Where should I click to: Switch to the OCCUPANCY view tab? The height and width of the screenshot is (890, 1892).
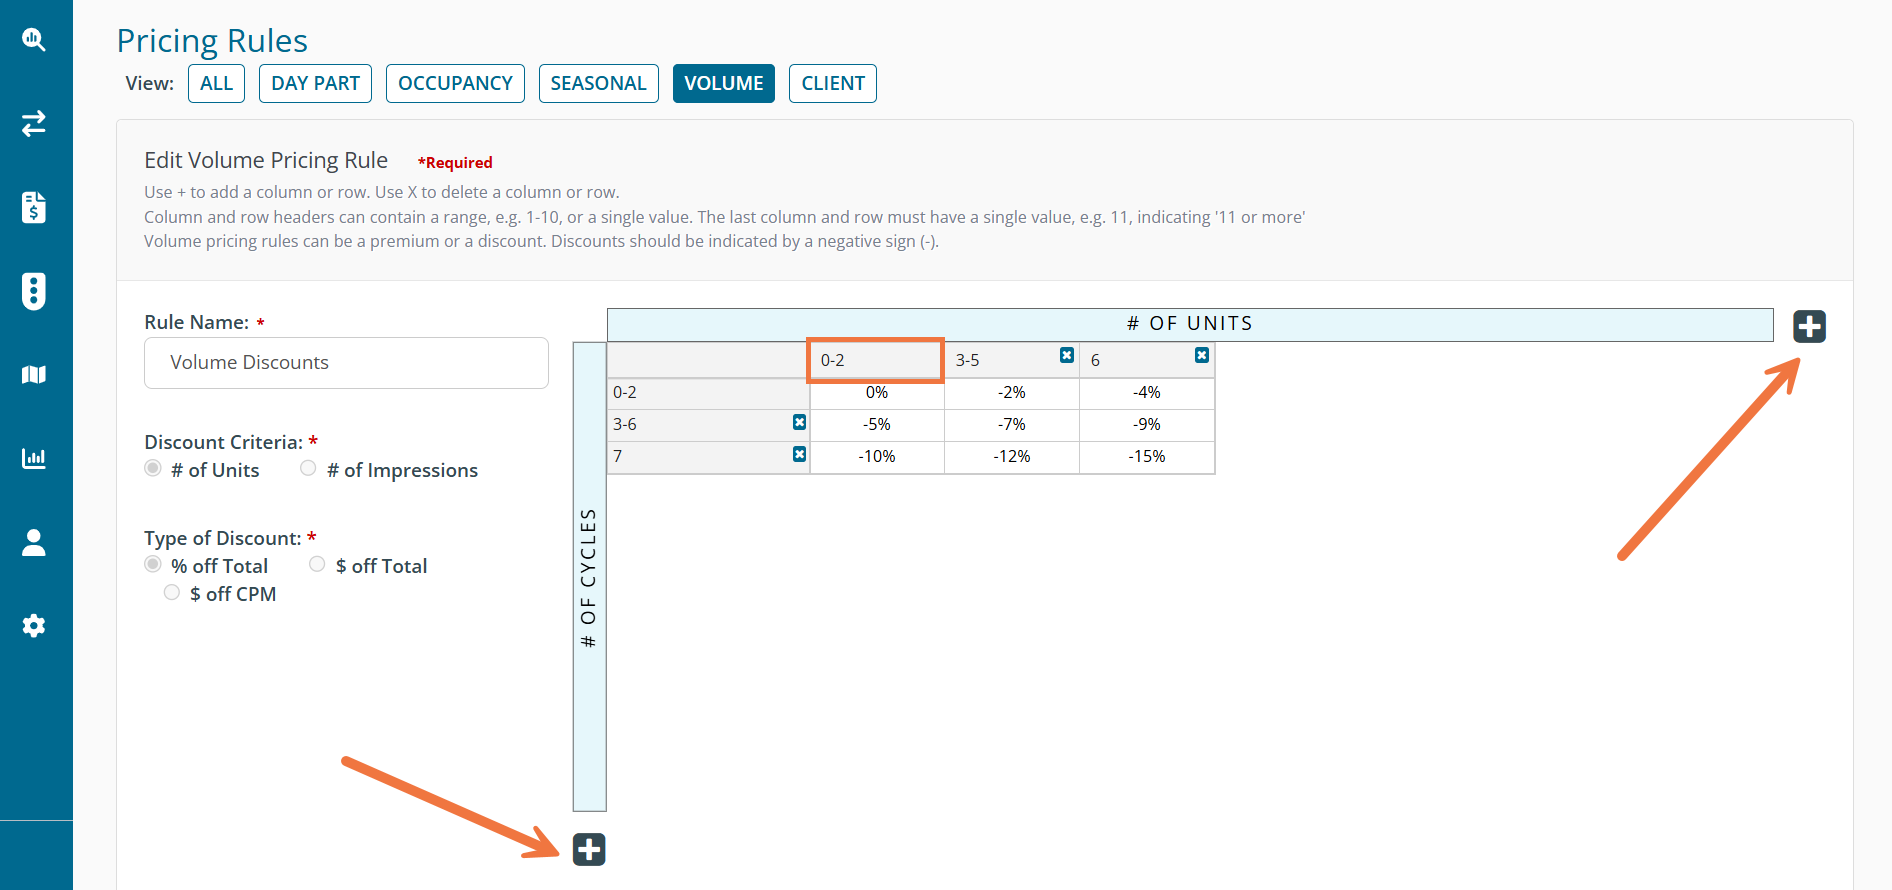[455, 84]
